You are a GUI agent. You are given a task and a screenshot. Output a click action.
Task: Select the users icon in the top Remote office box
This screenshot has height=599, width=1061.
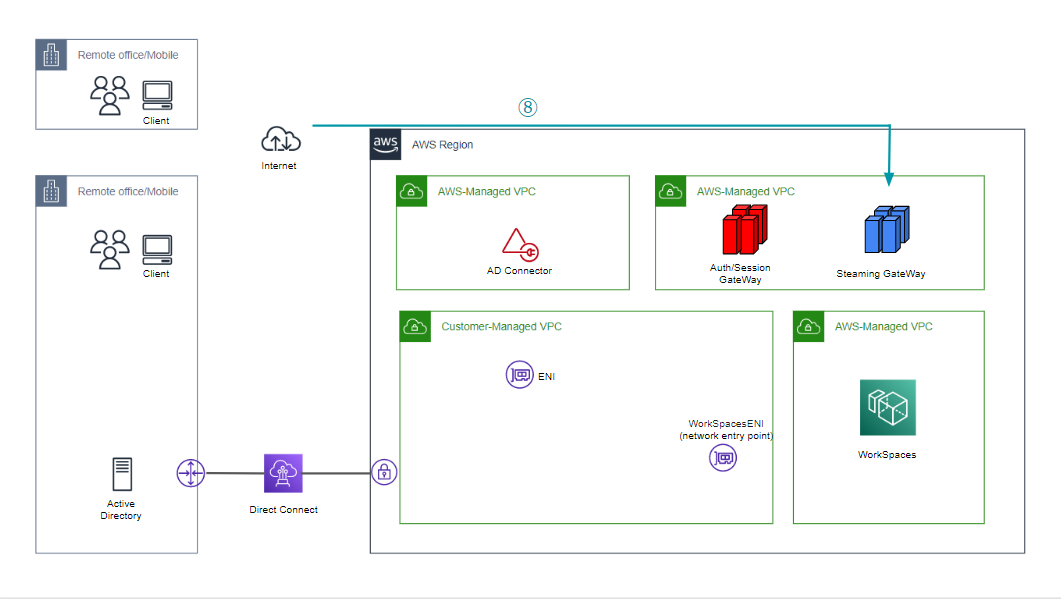pos(110,95)
